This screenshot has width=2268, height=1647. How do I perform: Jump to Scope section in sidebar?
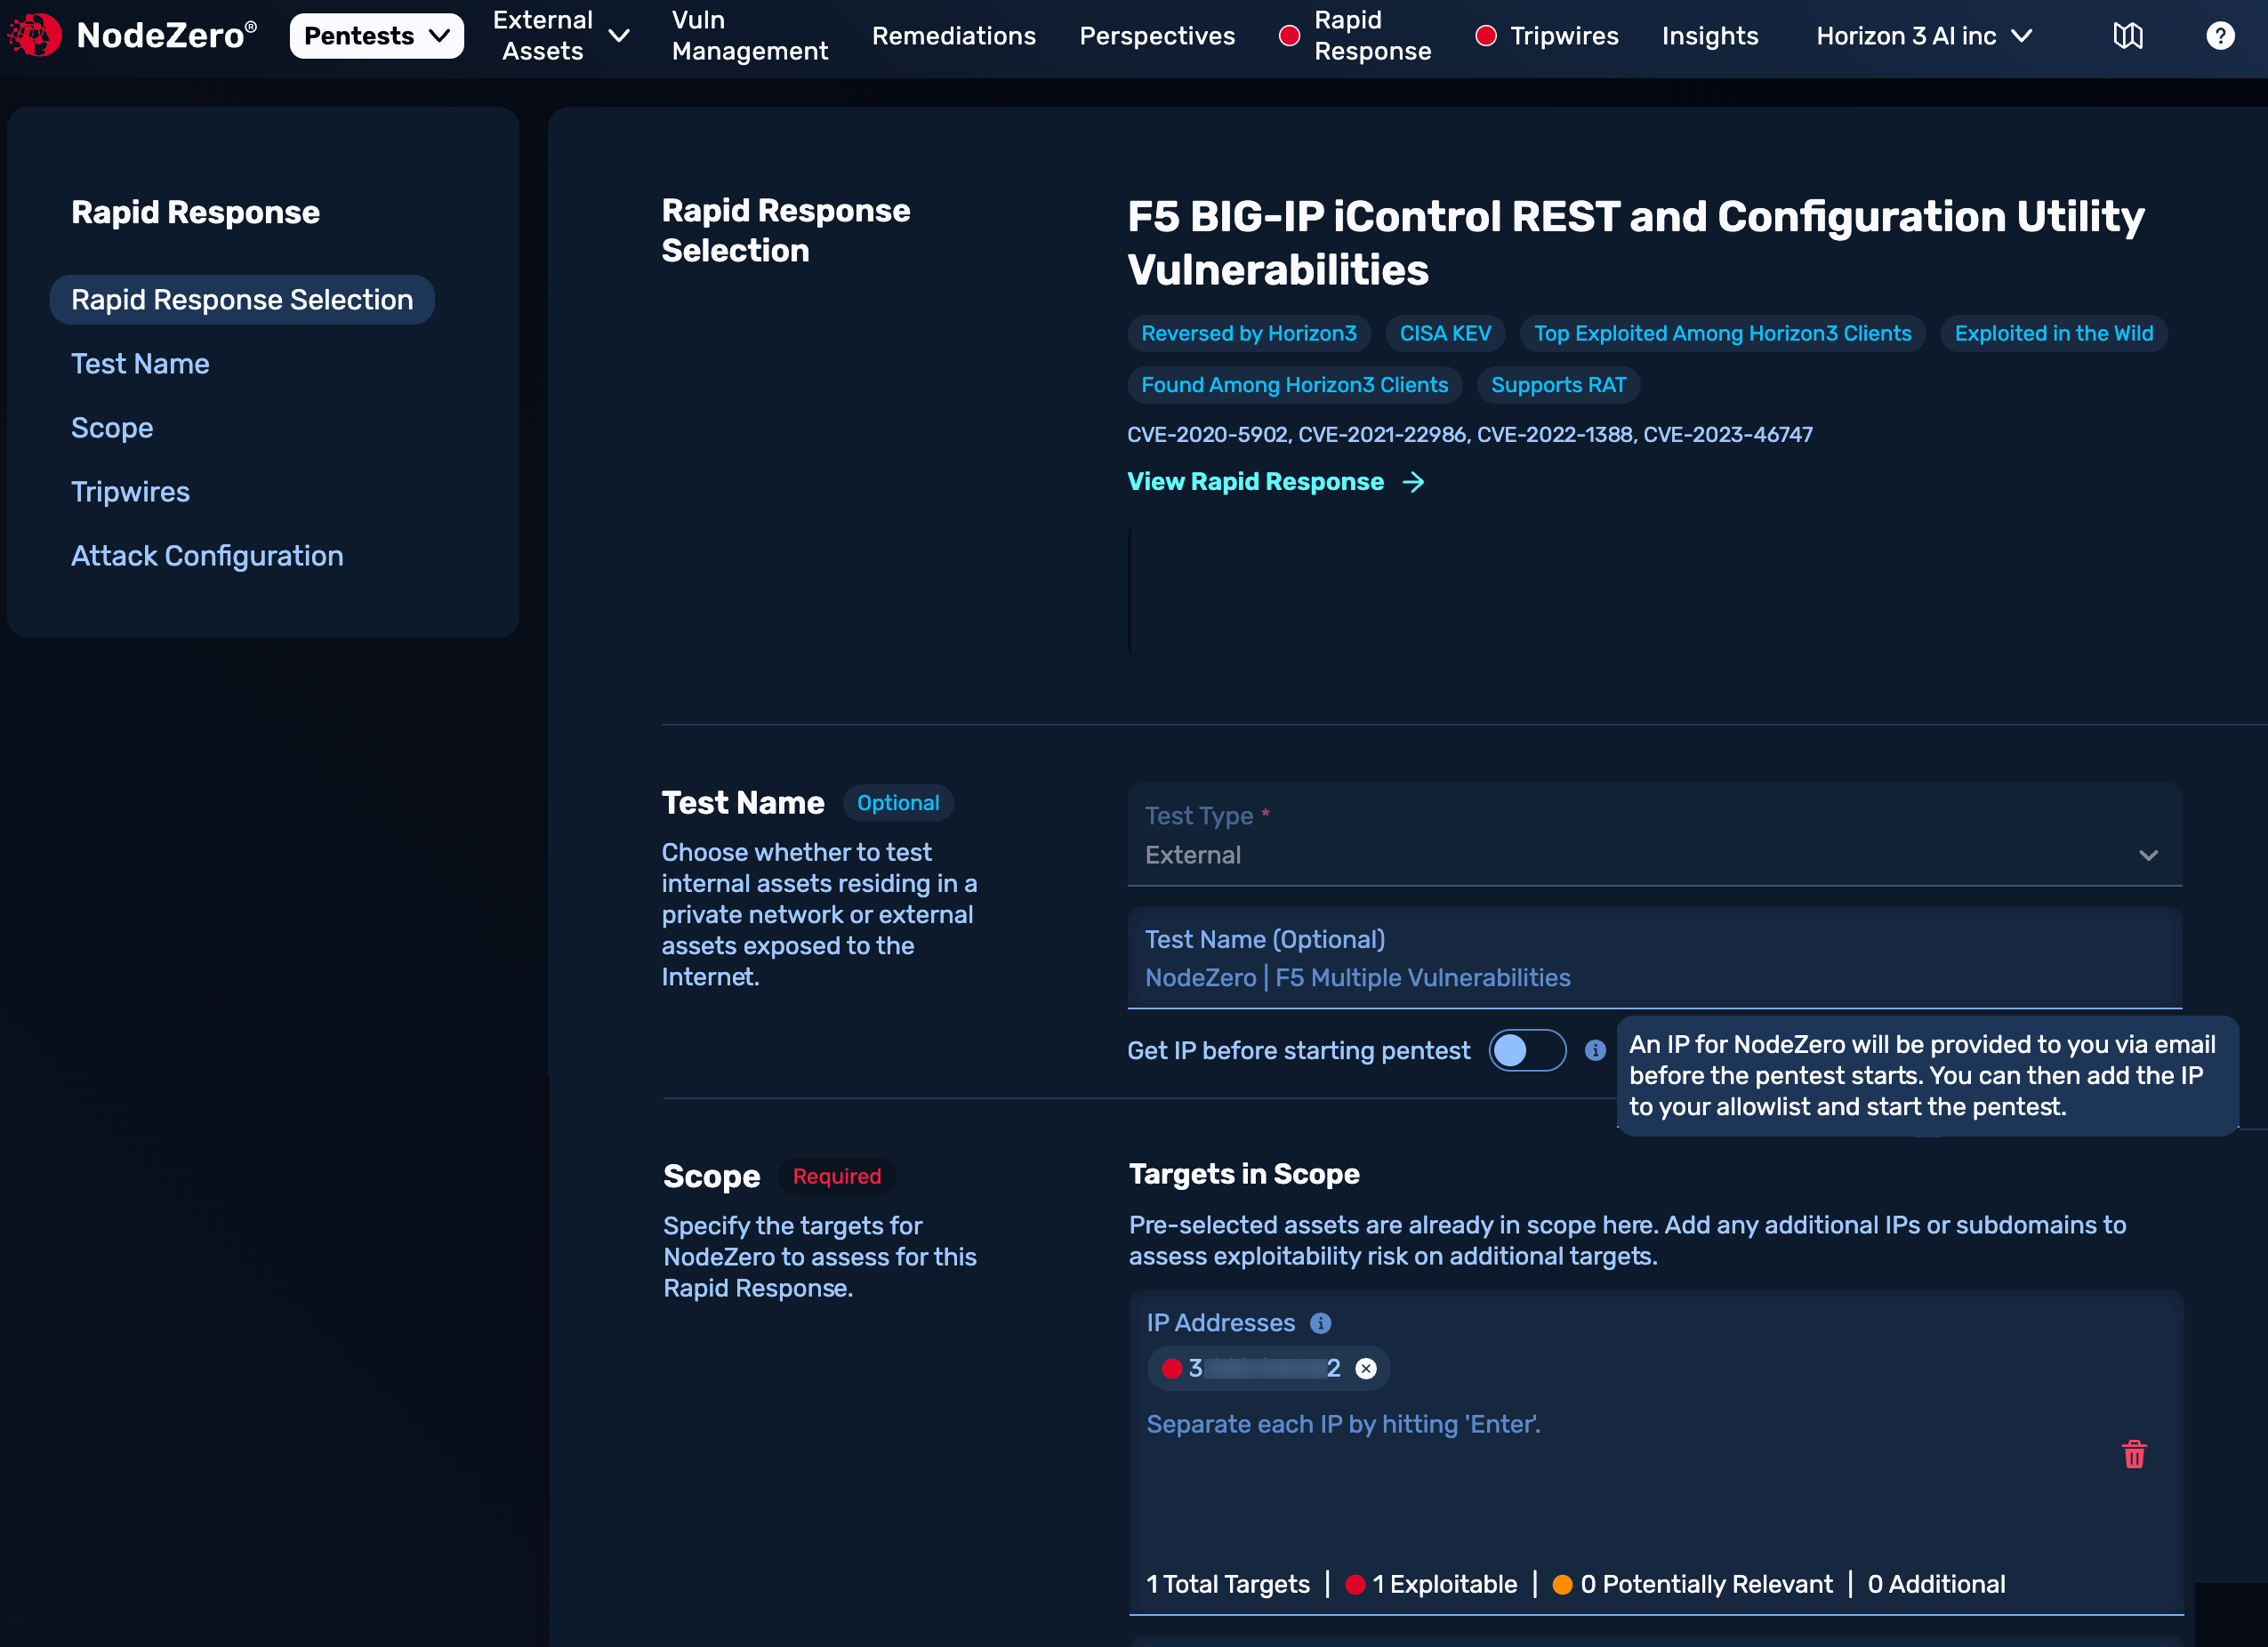112,428
